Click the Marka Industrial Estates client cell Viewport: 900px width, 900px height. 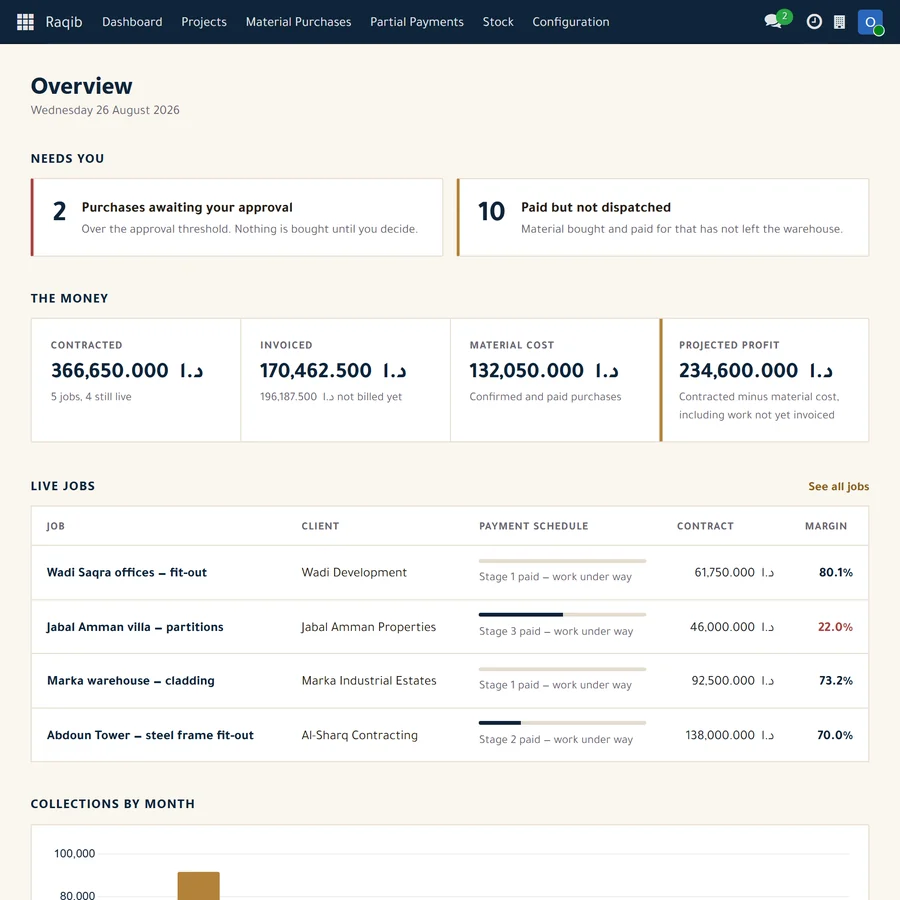click(x=369, y=681)
